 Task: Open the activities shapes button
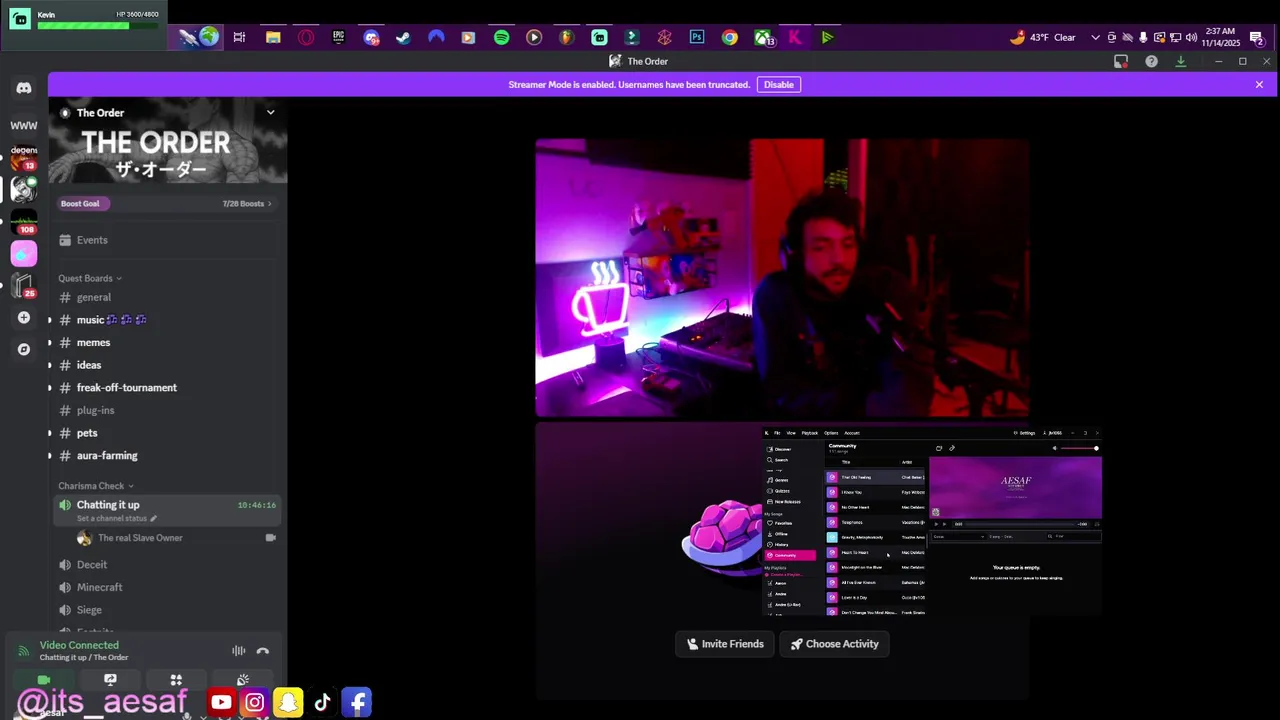(x=176, y=680)
